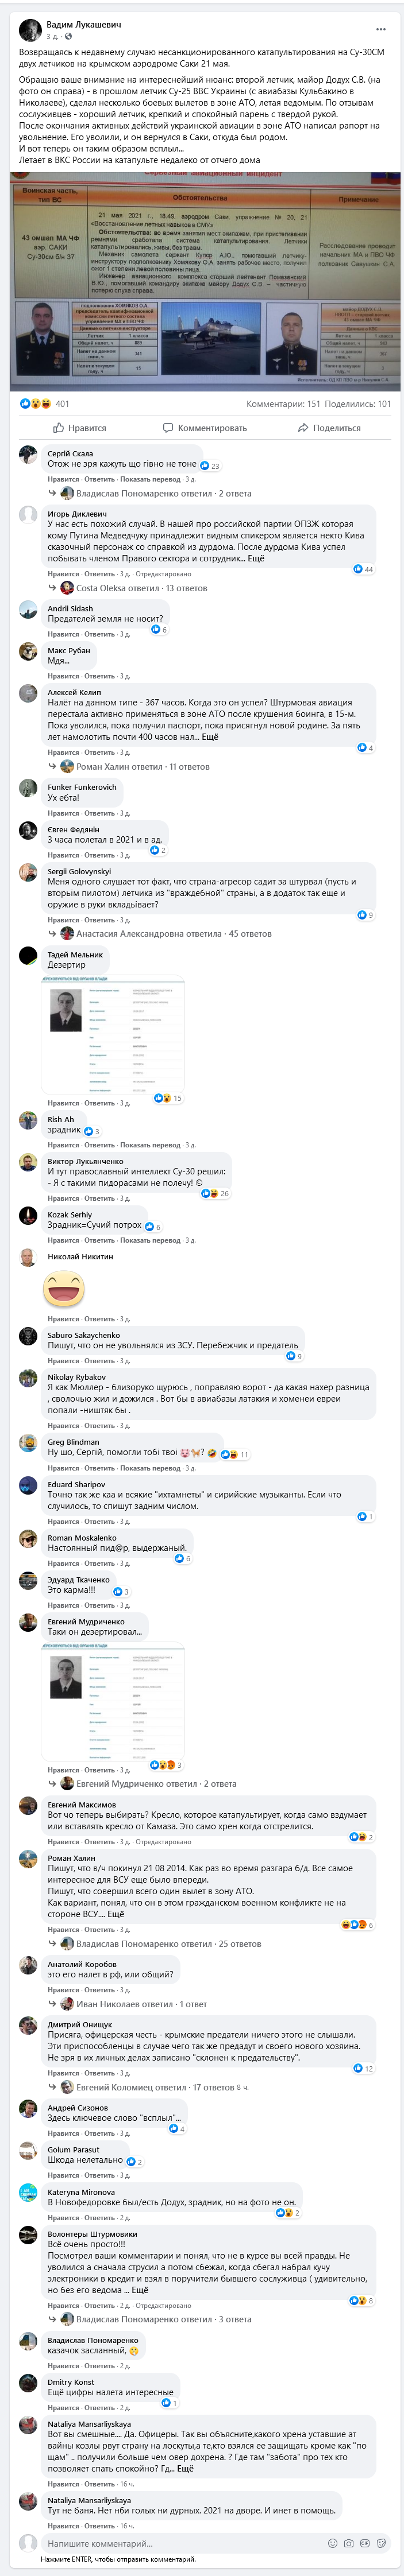This screenshot has height=2576, width=404.
Task: Like Andrii Sidash's comment
Action: coord(63,634)
